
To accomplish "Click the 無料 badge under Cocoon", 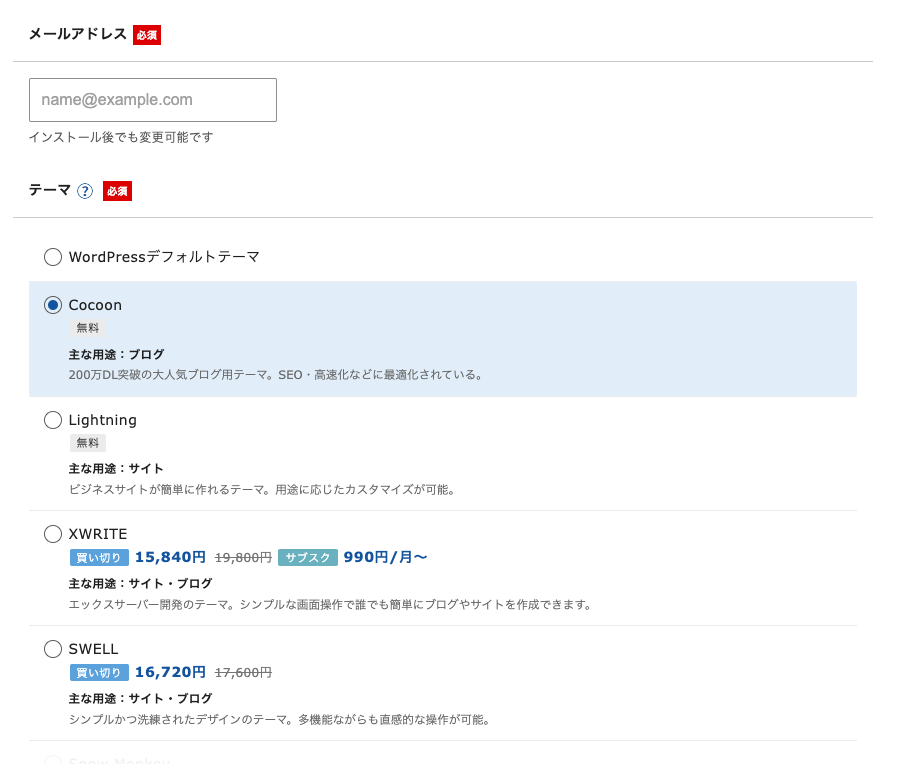I will click(x=88, y=328).
